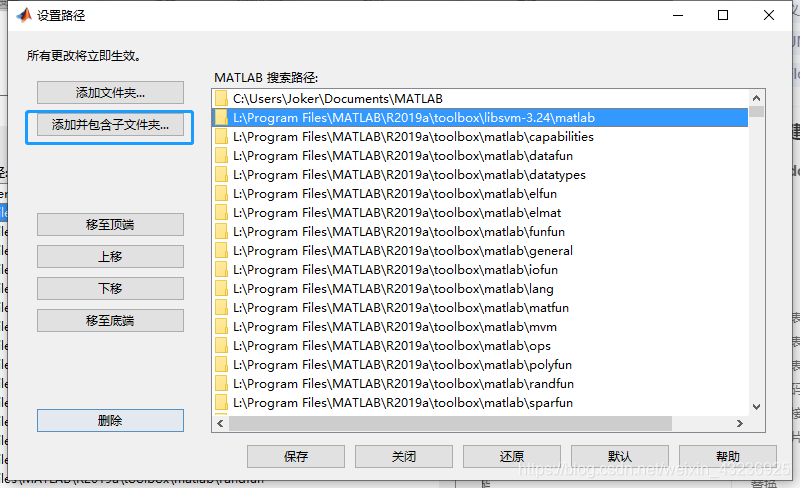The width and height of the screenshot is (800, 488).
Task: Click folder icon of the elfun row
Action: 221,193
